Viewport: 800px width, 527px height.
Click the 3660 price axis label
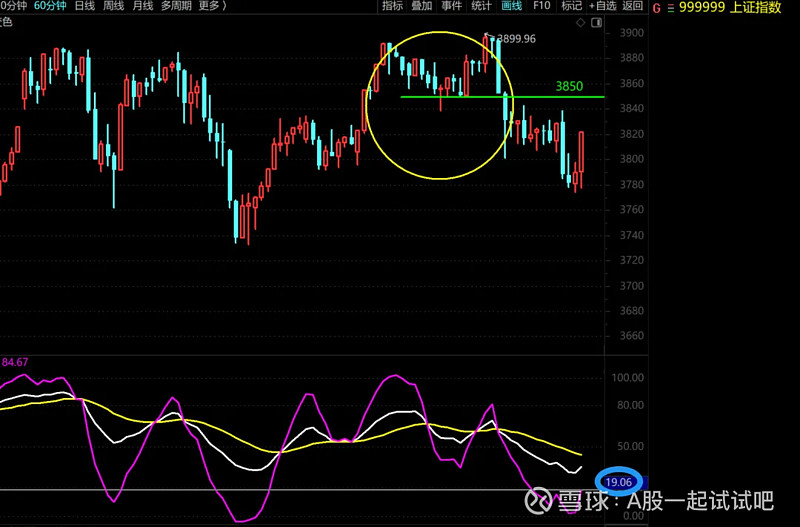[632, 336]
